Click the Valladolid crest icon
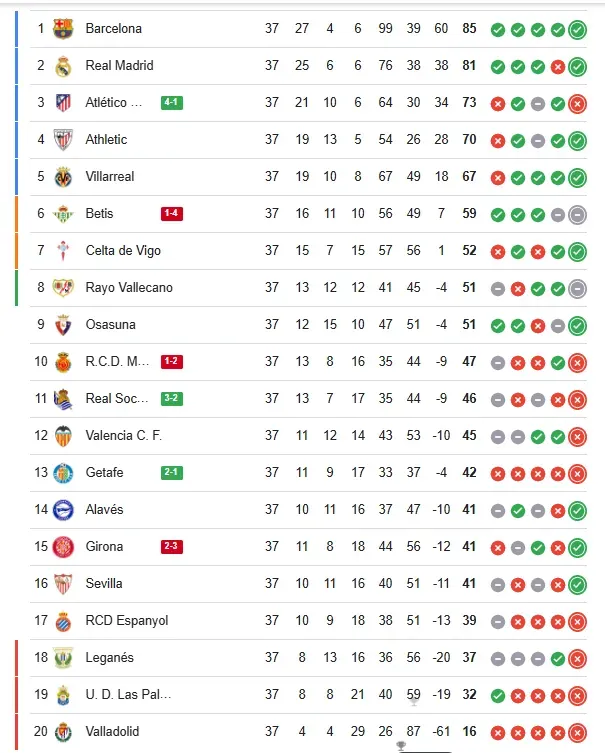605x753 pixels. (x=63, y=732)
